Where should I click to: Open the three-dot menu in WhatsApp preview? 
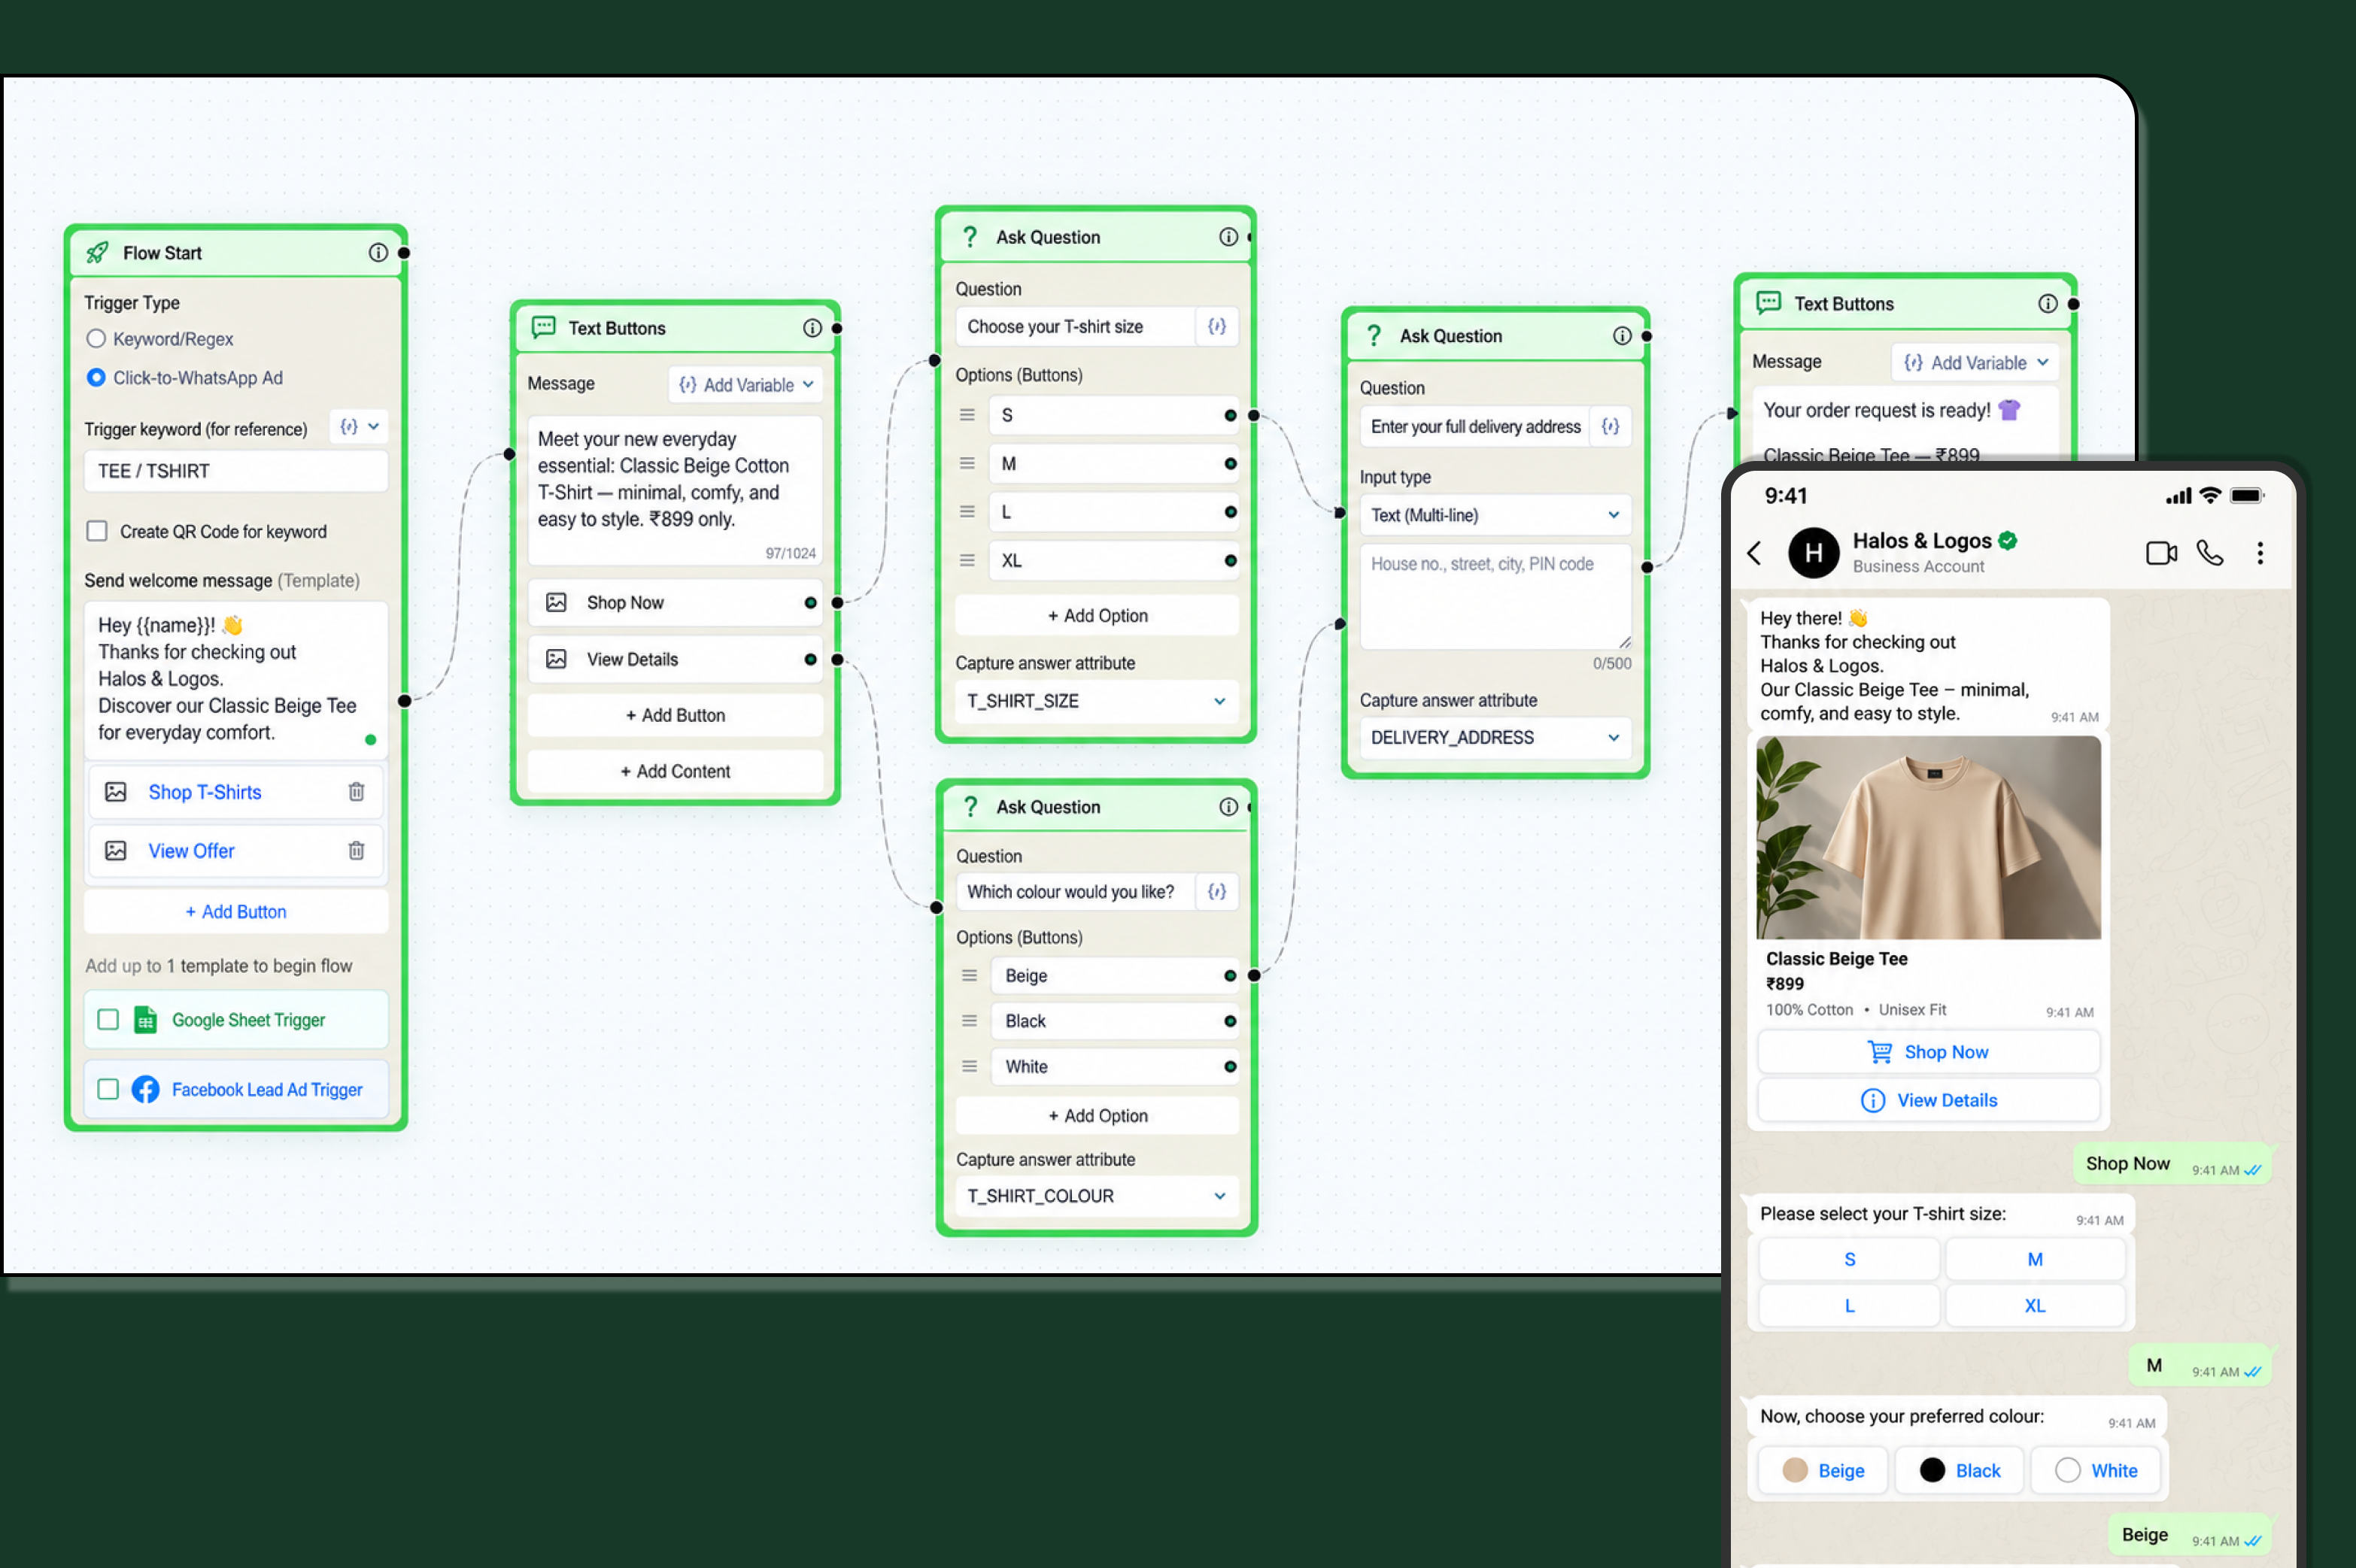2260,553
